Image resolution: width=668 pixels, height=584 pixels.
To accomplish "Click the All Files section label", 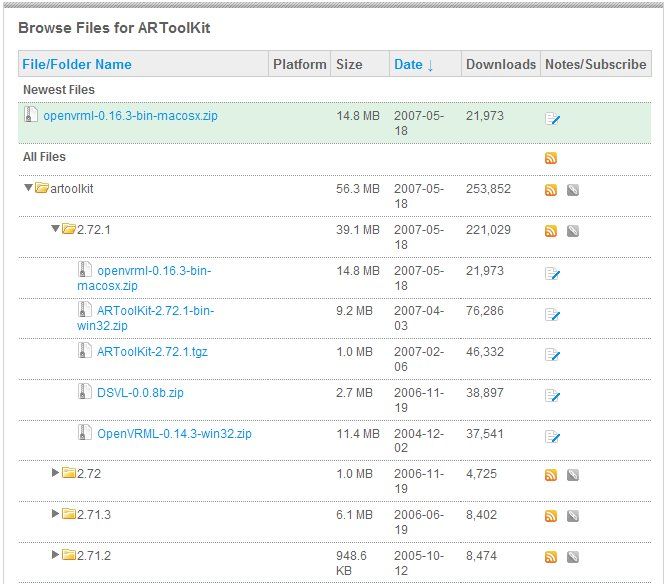I will click(44, 157).
